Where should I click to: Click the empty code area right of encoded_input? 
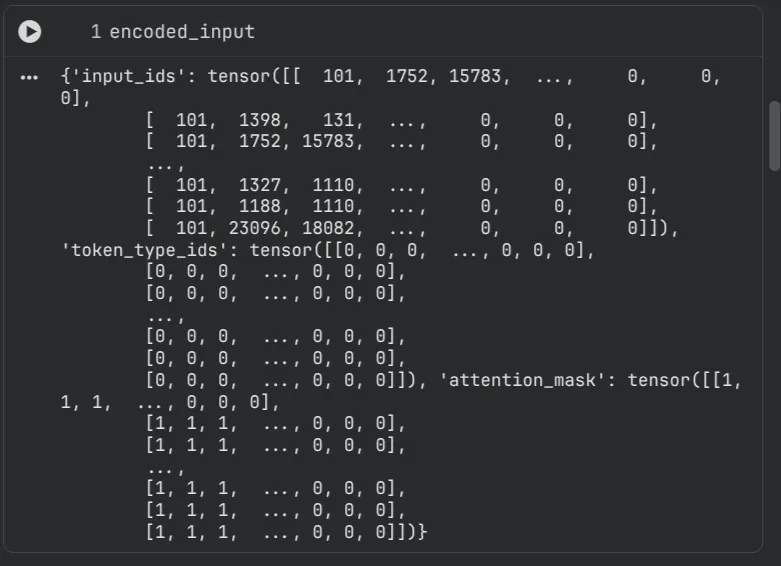coord(500,32)
